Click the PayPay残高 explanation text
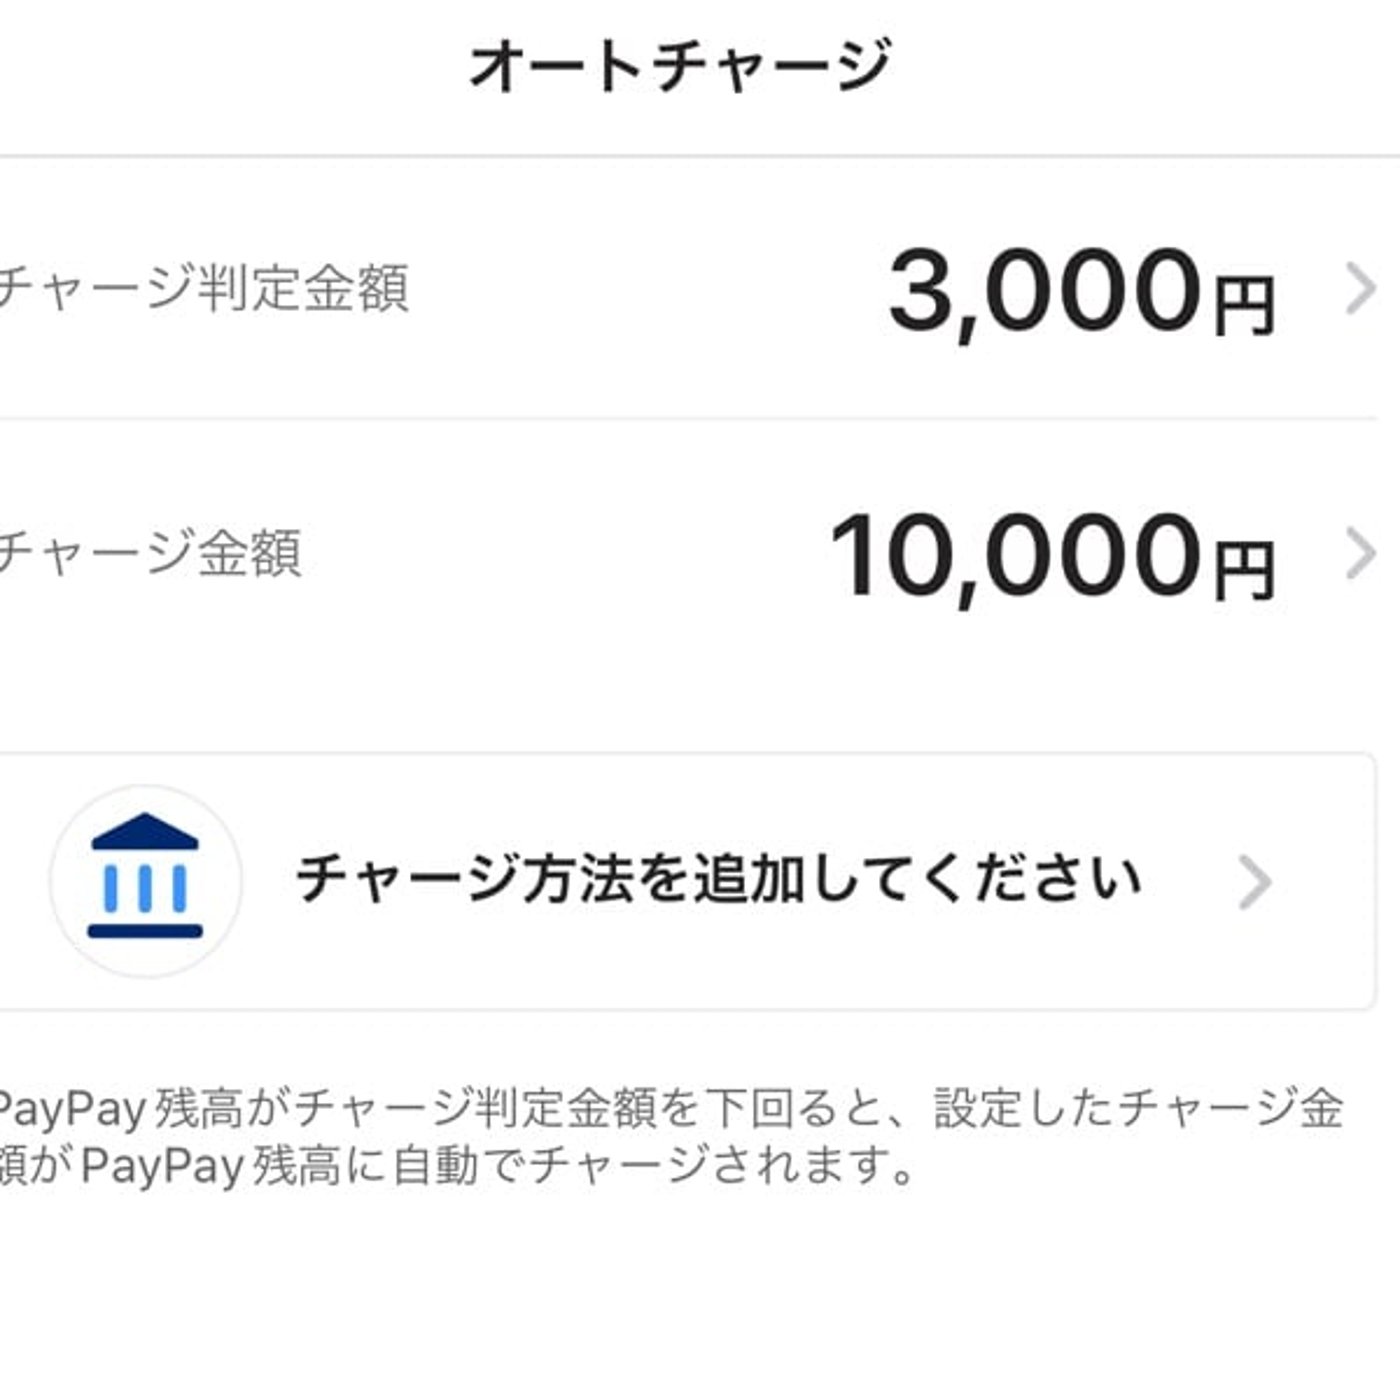Viewport: 1400px width, 1400px height. pyautogui.click(x=670, y=1110)
